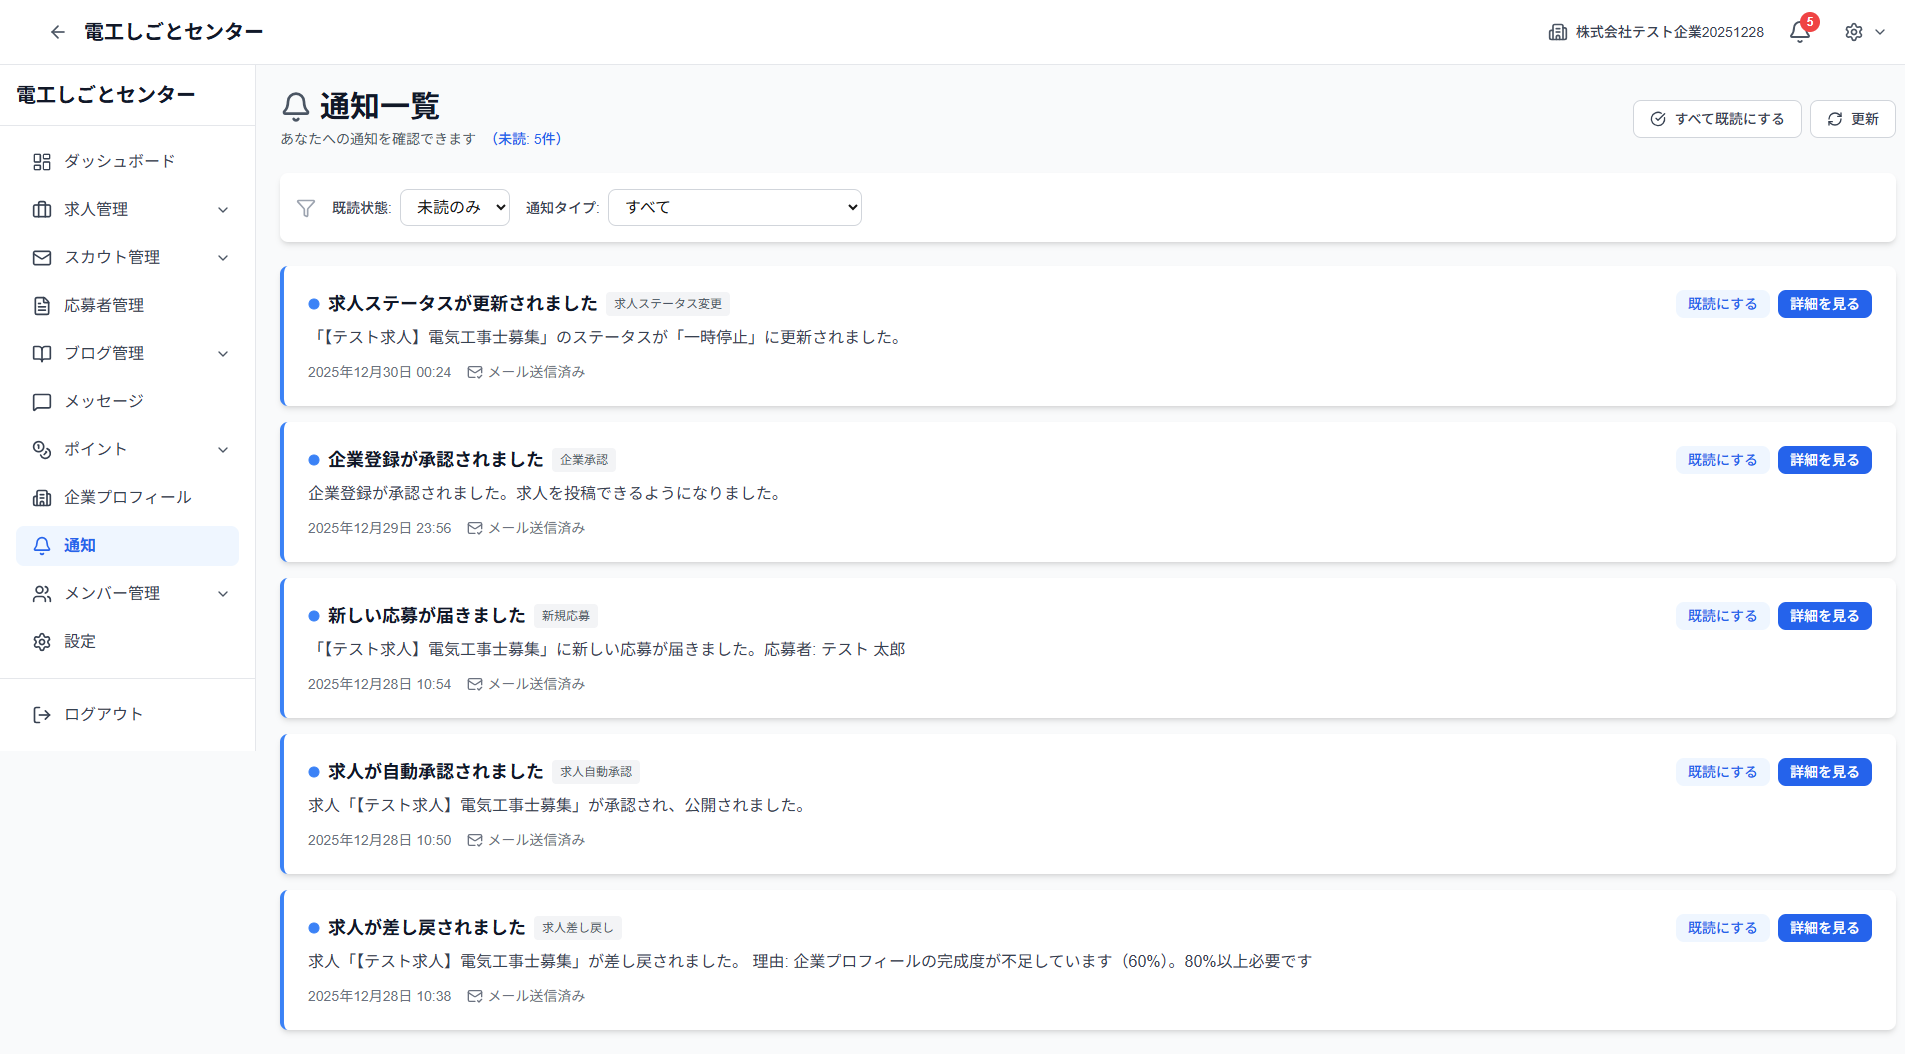The image size is (1905, 1054).
Task: Open the 既読状態 filter dropdown
Action: pyautogui.click(x=454, y=207)
